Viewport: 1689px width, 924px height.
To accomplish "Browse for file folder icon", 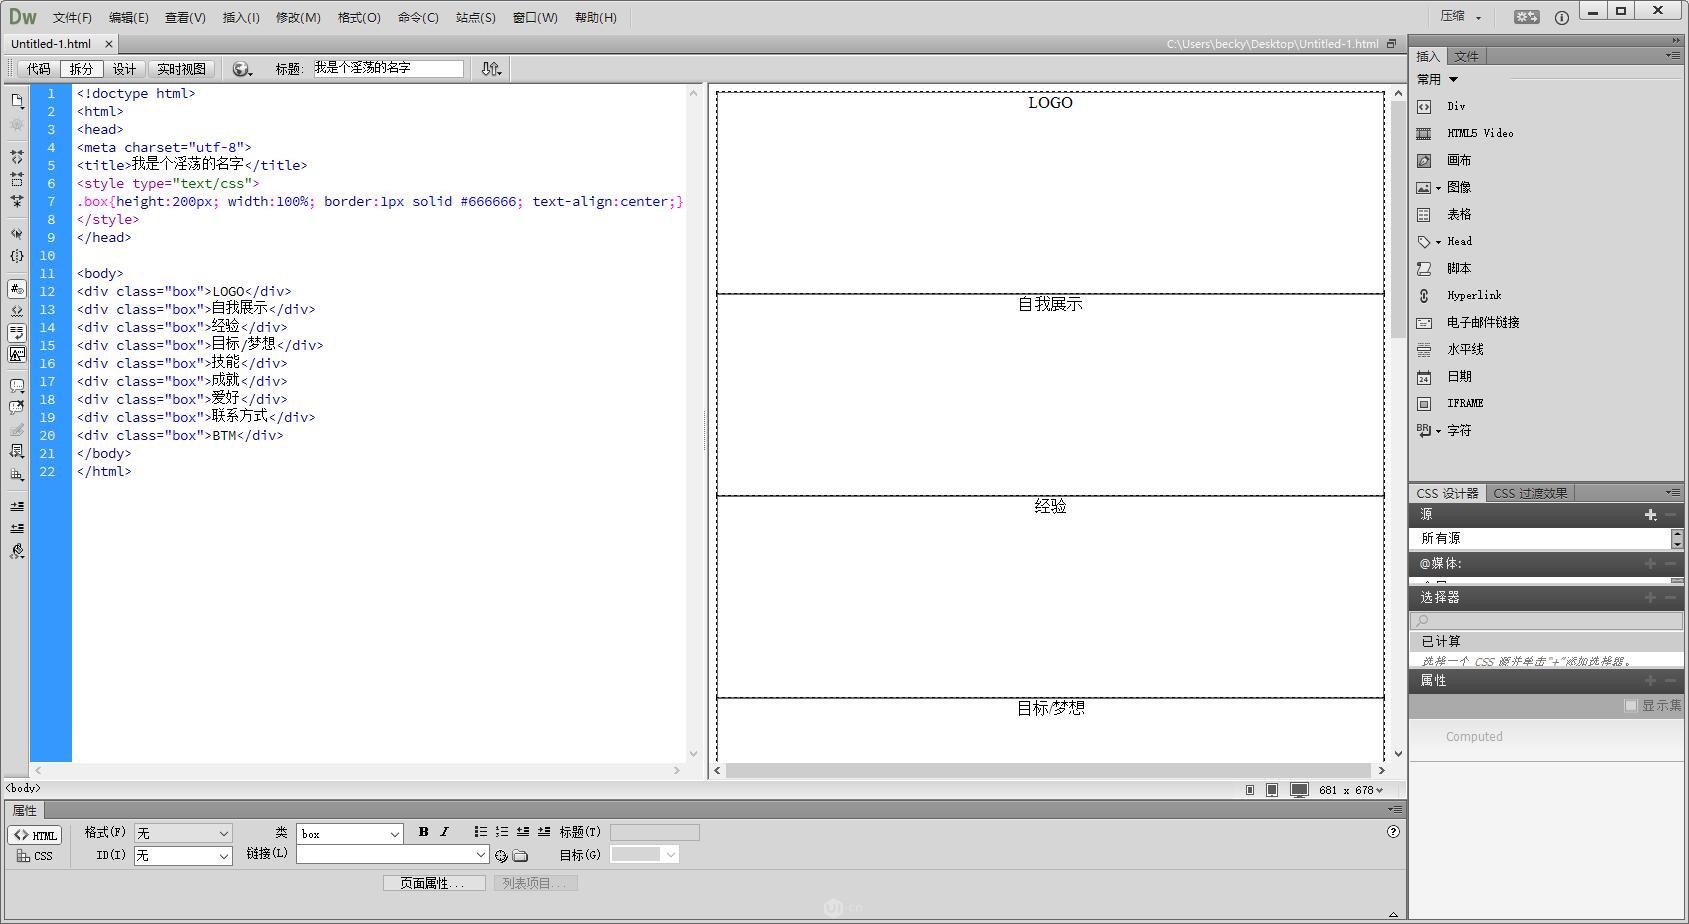I will tap(520, 856).
